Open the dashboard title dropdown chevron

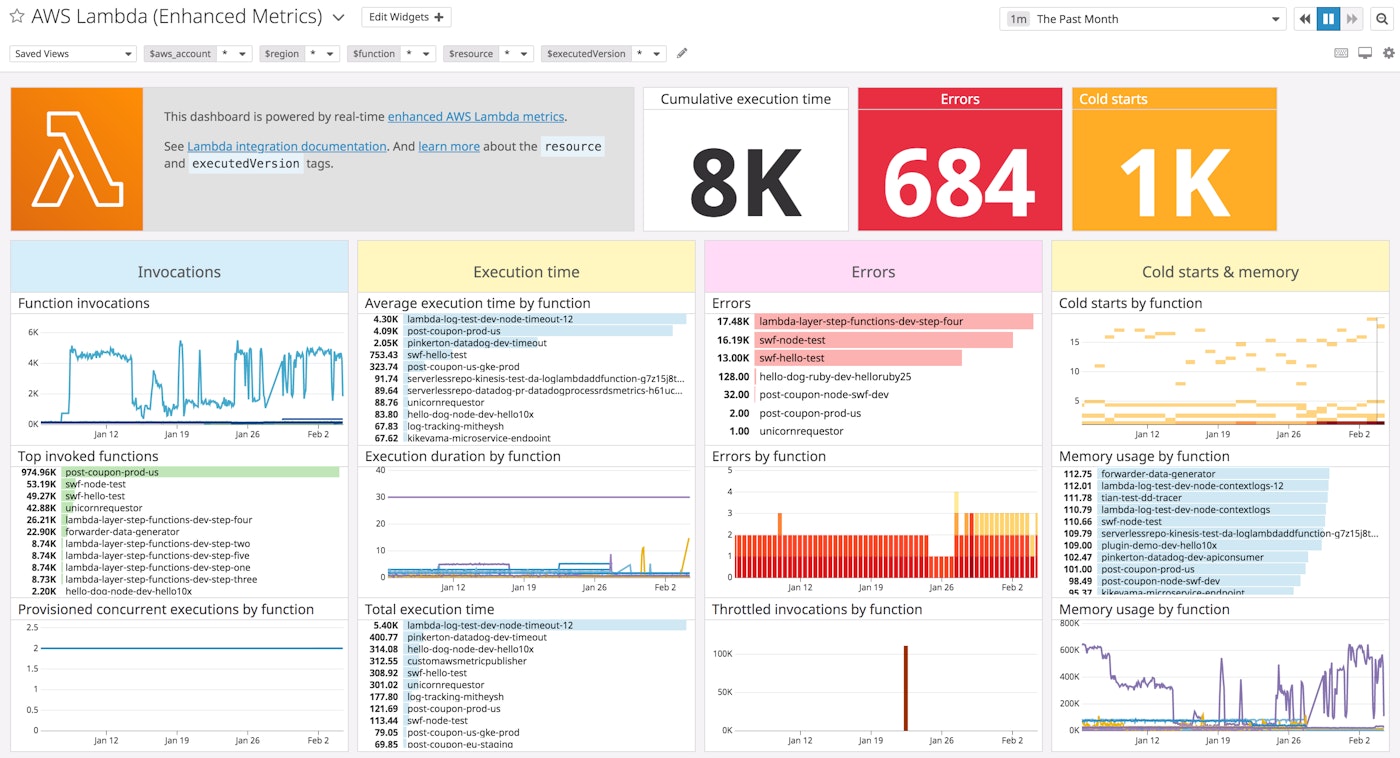coord(338,18)
